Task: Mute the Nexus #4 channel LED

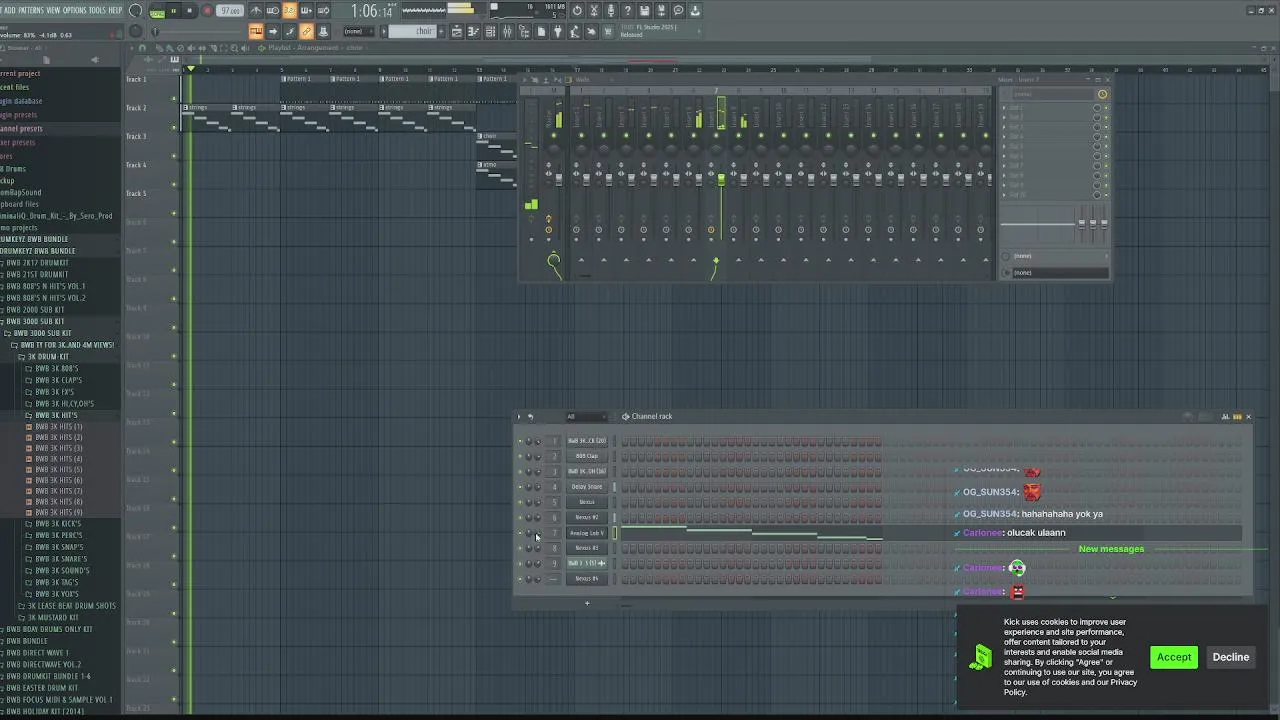Action: tap(520, 579)
